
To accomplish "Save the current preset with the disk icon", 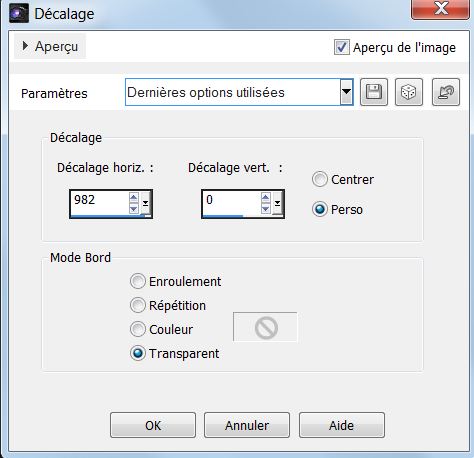I will (x=374, y=92).
